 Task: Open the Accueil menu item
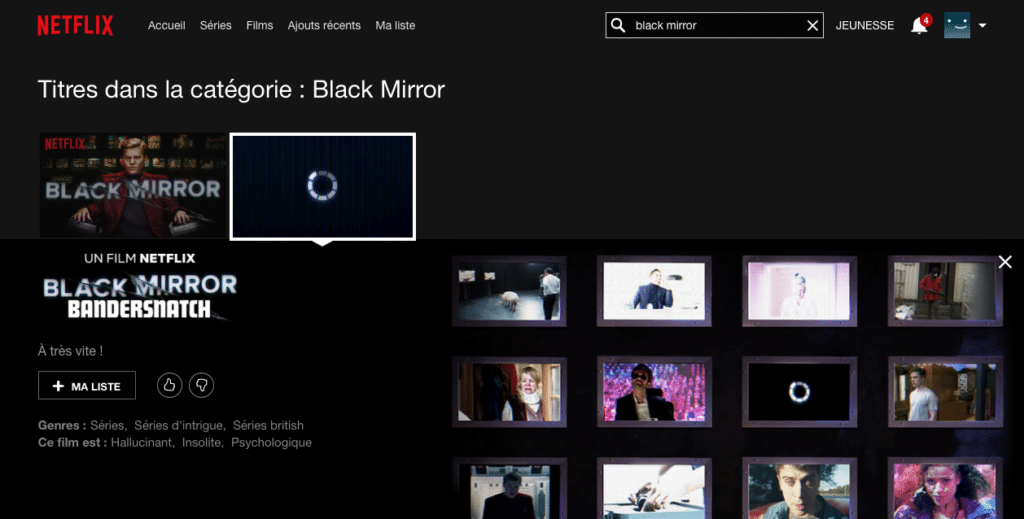pos(166,25)
